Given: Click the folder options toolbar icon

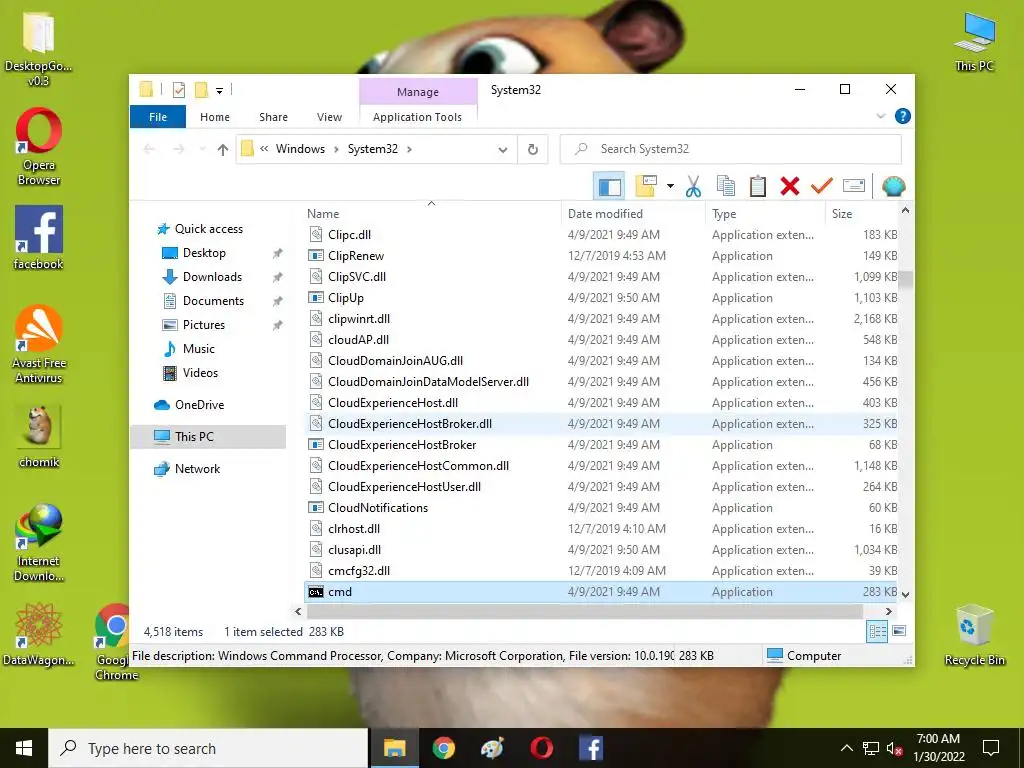Looking at the screenshot, I should pyautogui.click(x=645, y=186).
